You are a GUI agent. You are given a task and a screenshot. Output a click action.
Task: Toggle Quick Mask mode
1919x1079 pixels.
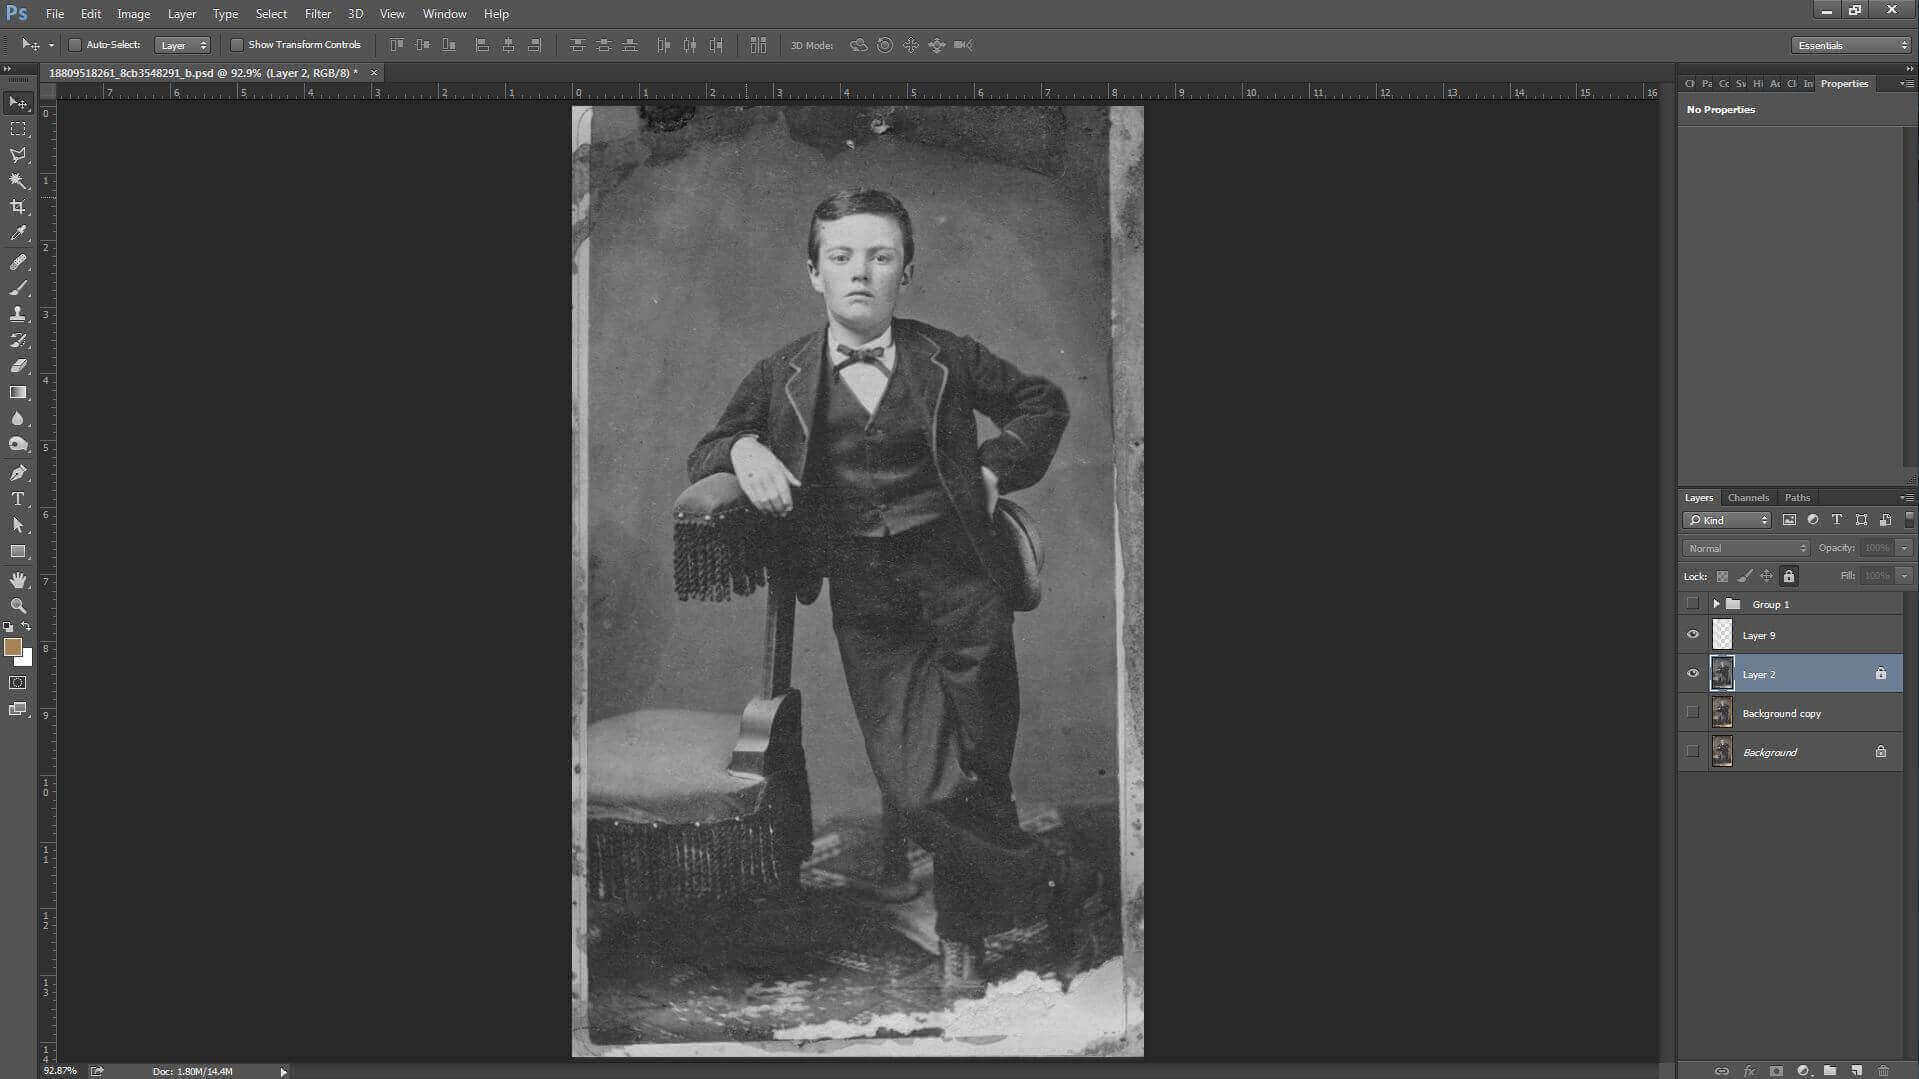[x=18, y=683]
